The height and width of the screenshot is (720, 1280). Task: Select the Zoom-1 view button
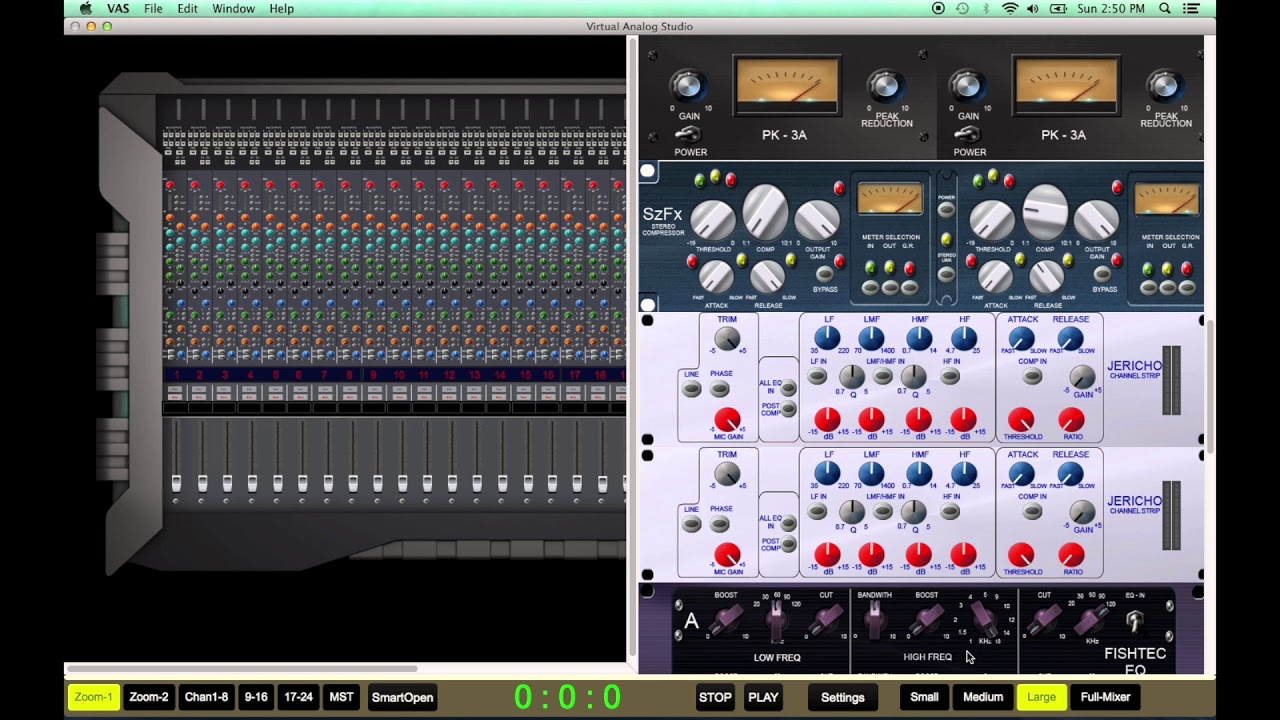click(x=93, y=697)
